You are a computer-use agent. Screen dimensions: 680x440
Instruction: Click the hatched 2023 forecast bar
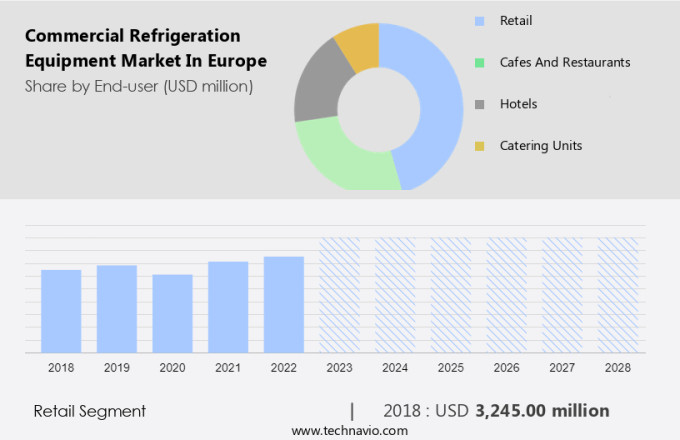pyautogui.click(x=339, y=295)
